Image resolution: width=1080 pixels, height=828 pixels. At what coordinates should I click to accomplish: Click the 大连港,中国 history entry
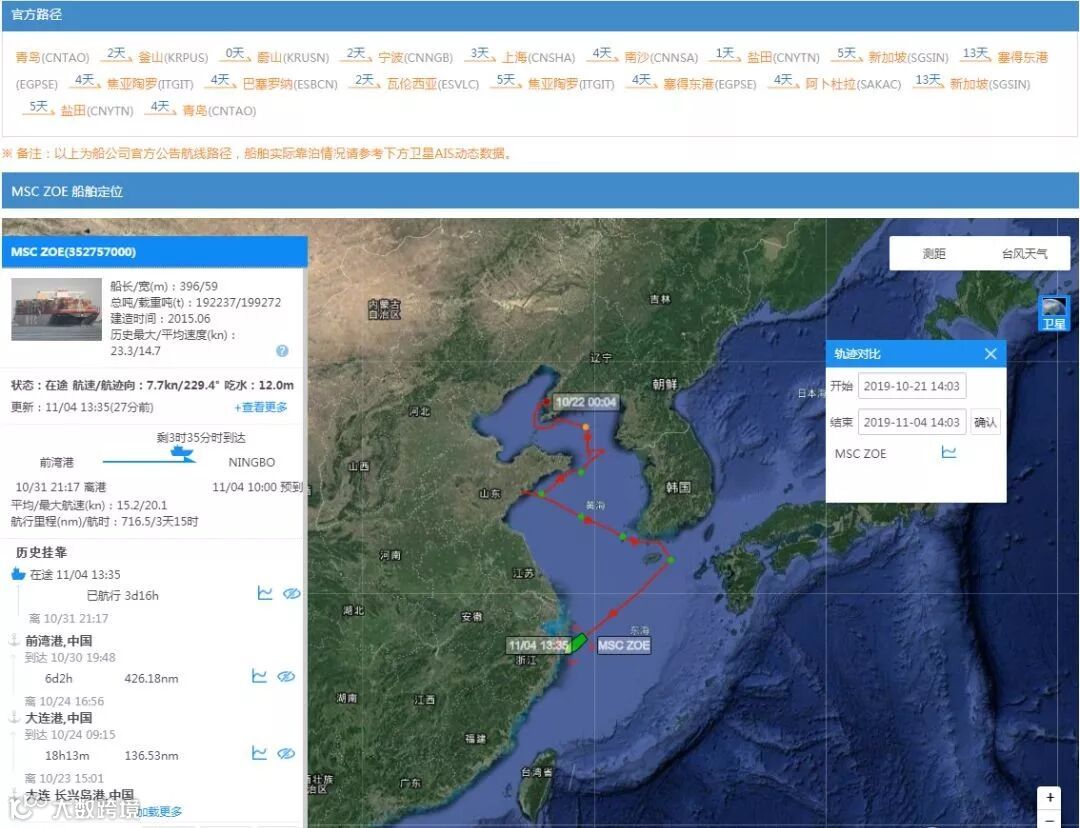(x=59, y=717)
